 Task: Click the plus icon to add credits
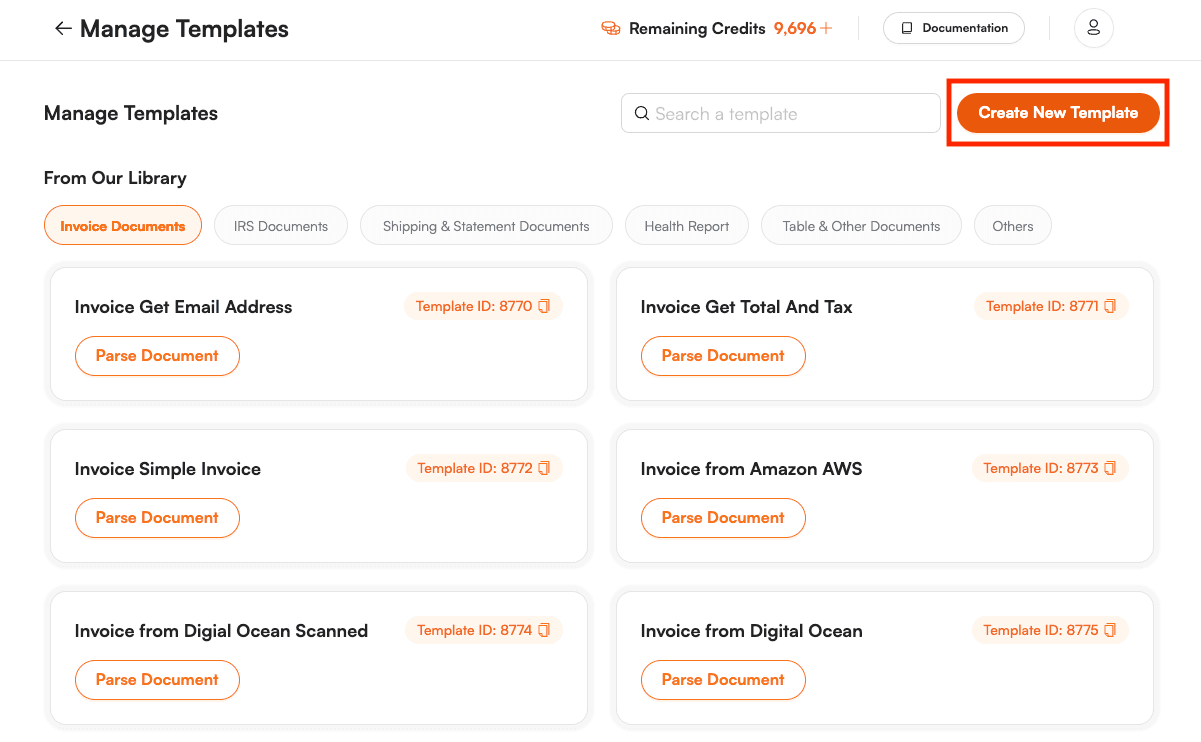tap(826, 29)
